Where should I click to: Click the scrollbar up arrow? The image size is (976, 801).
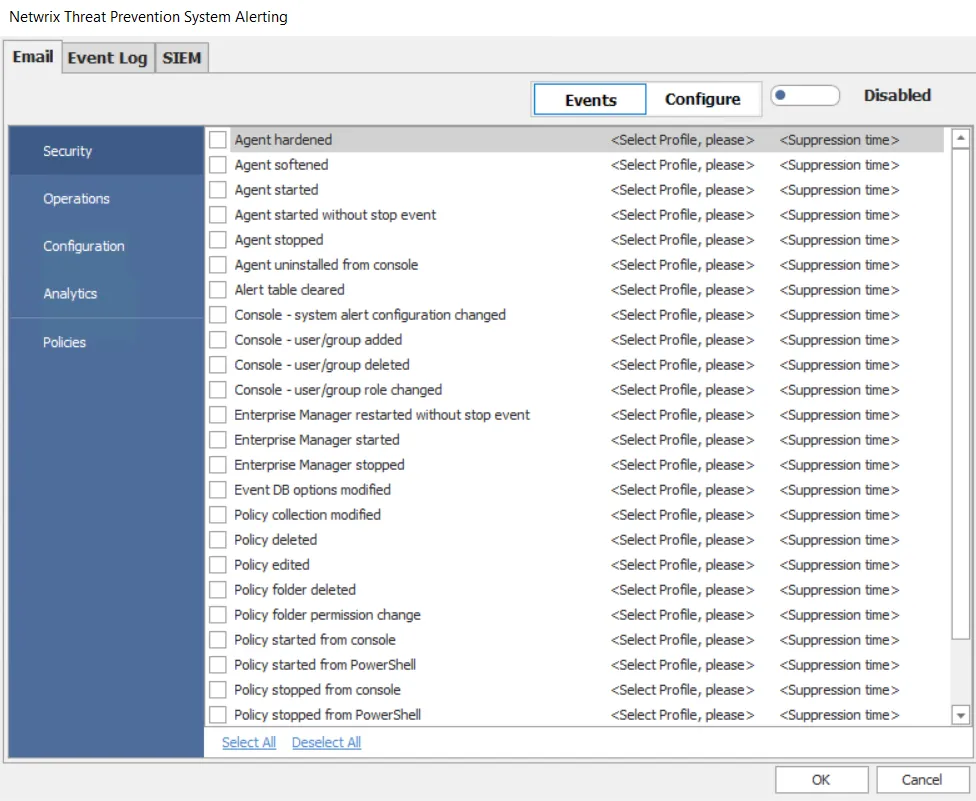[960, 138]
